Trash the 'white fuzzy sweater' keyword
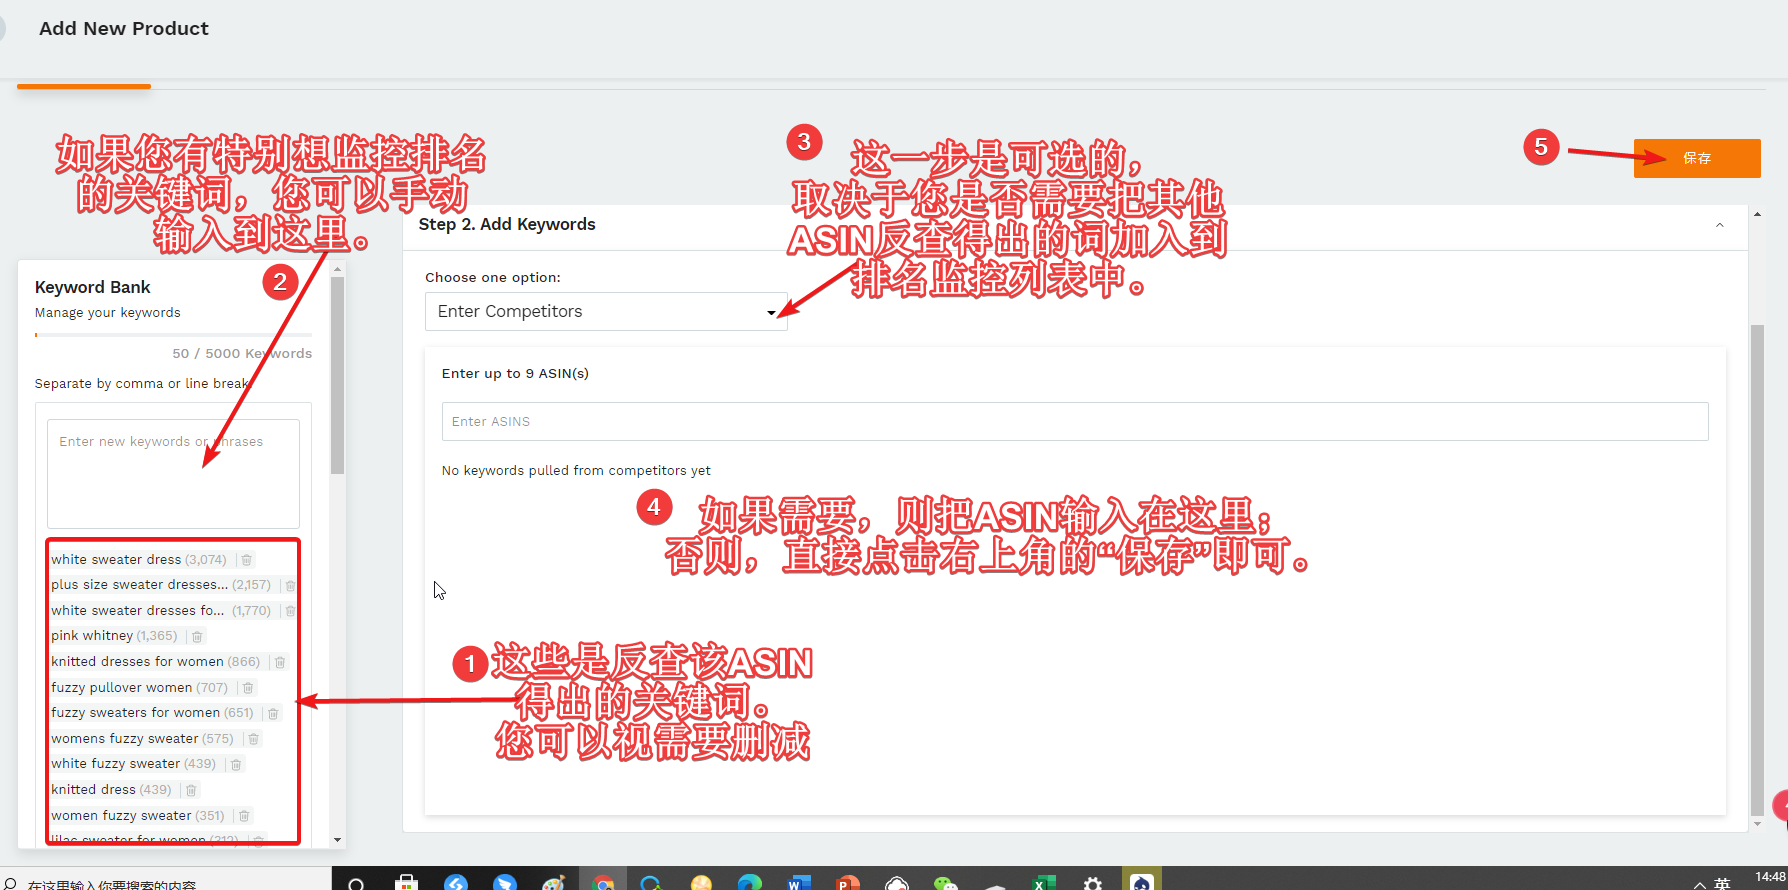 236,764
